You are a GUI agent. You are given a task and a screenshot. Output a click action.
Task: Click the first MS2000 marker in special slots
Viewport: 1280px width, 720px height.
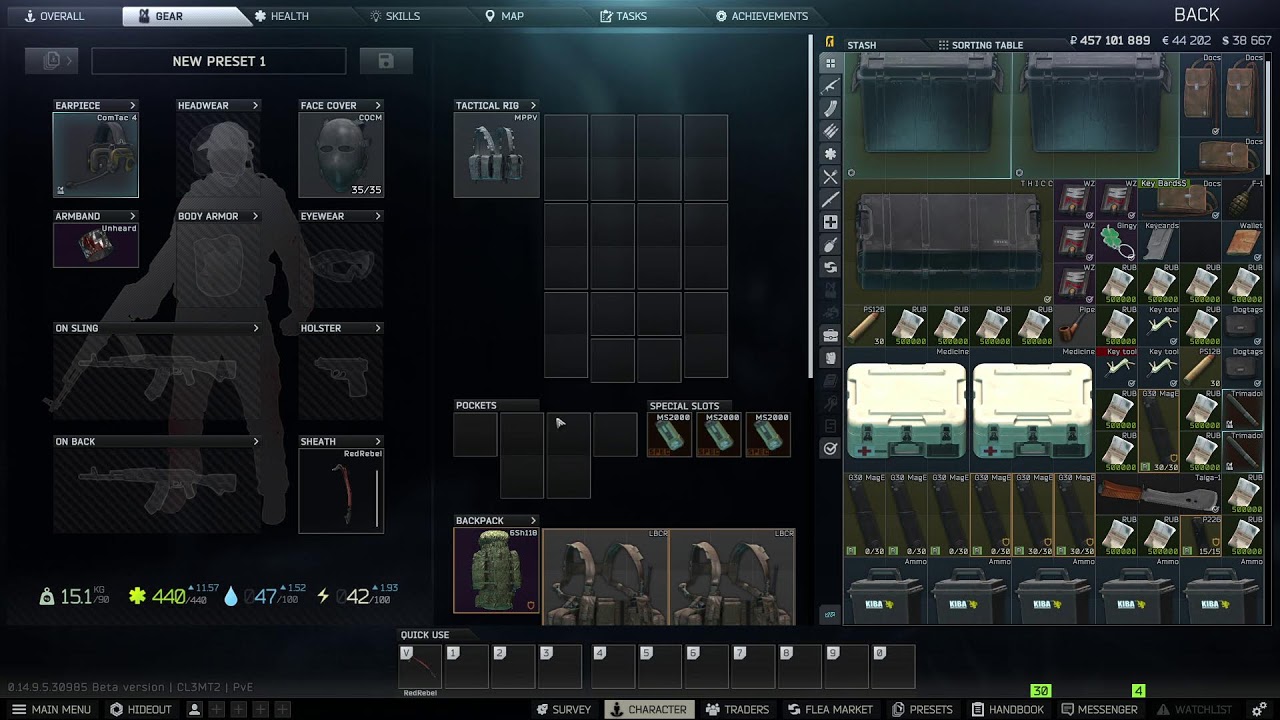[x=670, y=435]
